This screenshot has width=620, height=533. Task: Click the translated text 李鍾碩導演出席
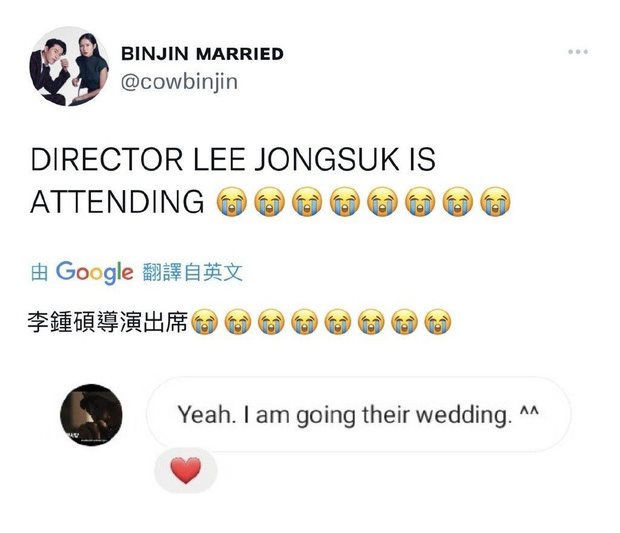click(x=108, y=322)
